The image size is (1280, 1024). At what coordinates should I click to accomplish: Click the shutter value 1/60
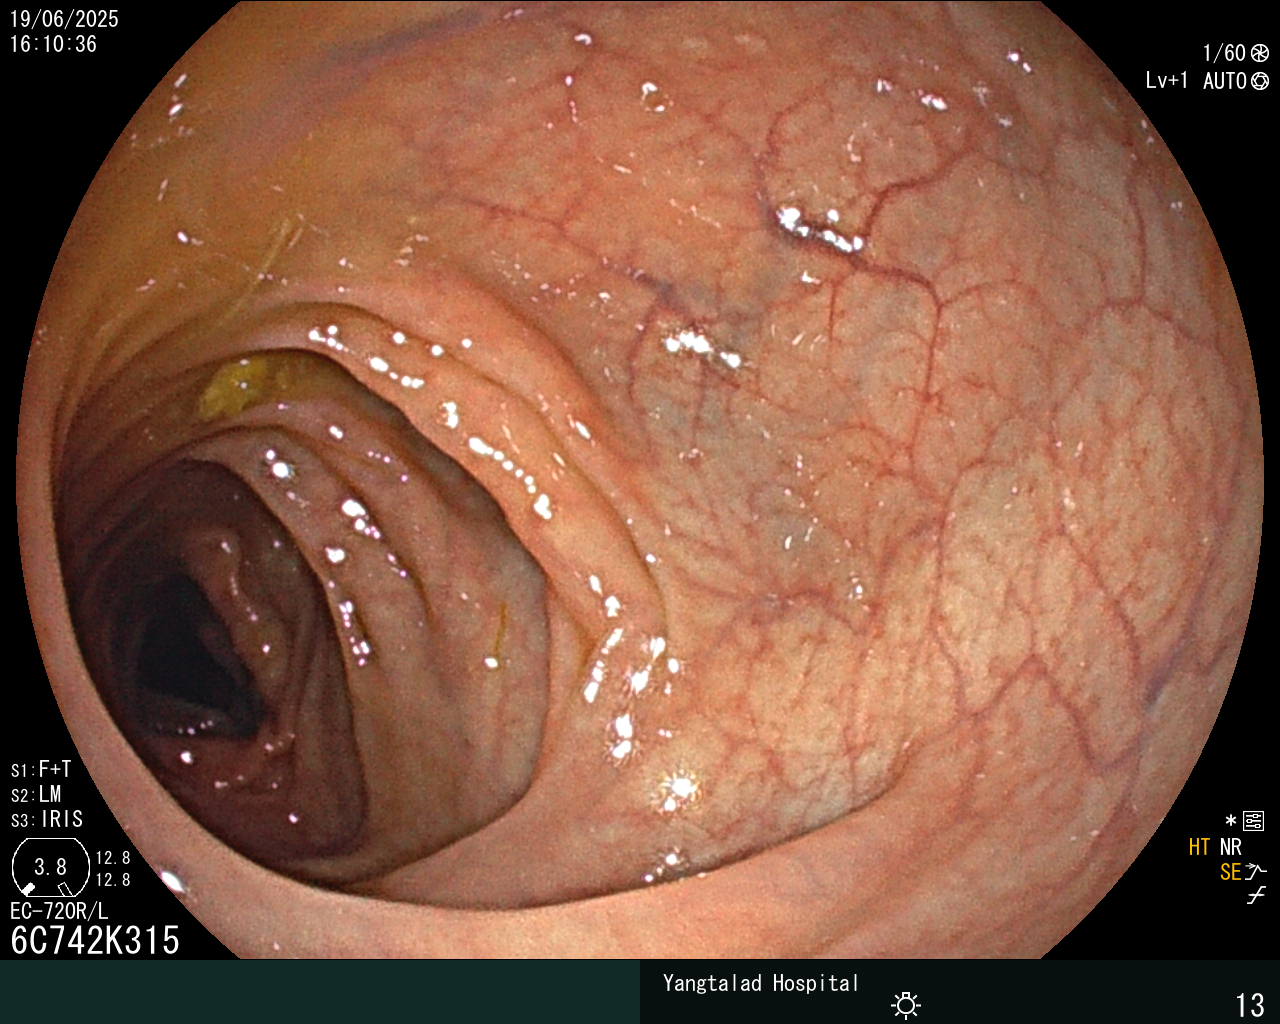coord(1224,53)
